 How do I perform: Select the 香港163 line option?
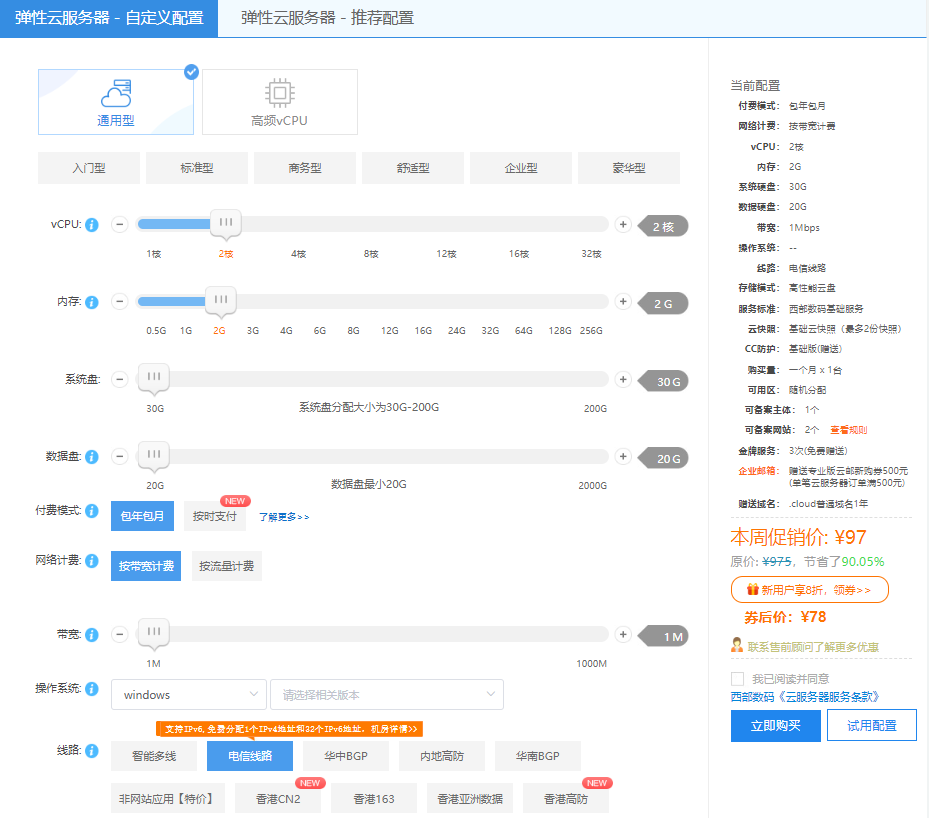pos(374,798)
